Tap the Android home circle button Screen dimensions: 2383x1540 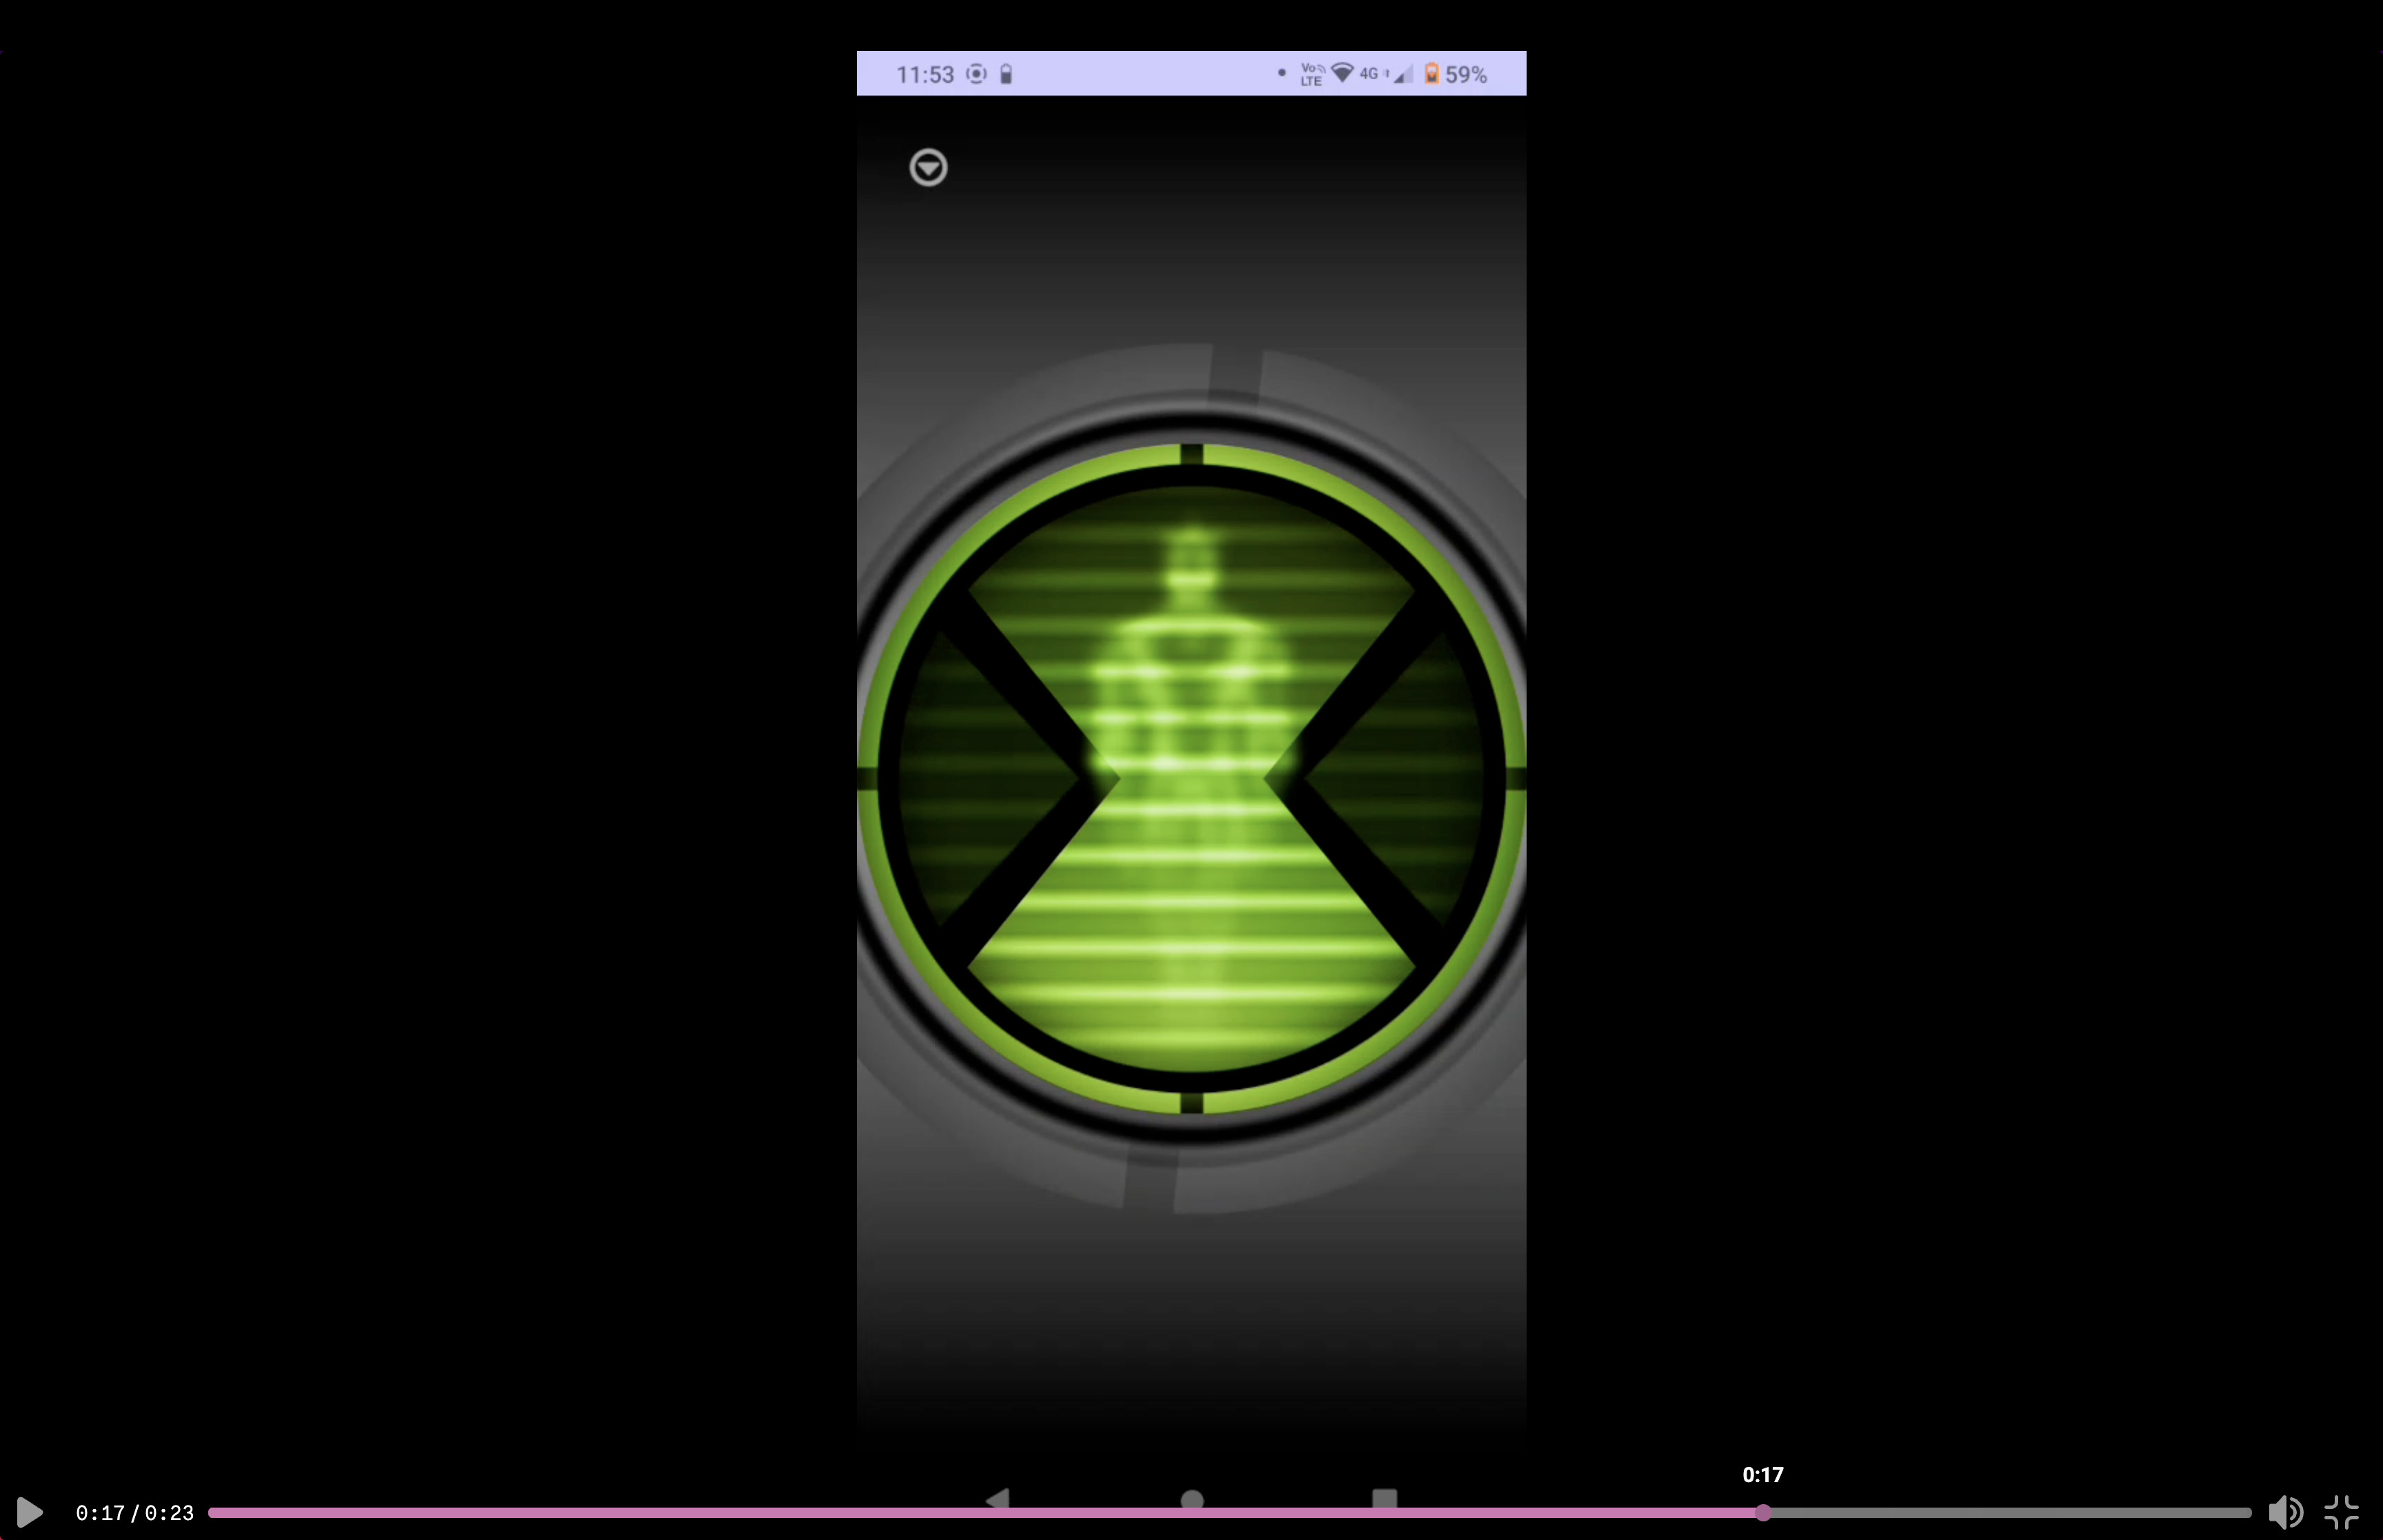1191,1499
